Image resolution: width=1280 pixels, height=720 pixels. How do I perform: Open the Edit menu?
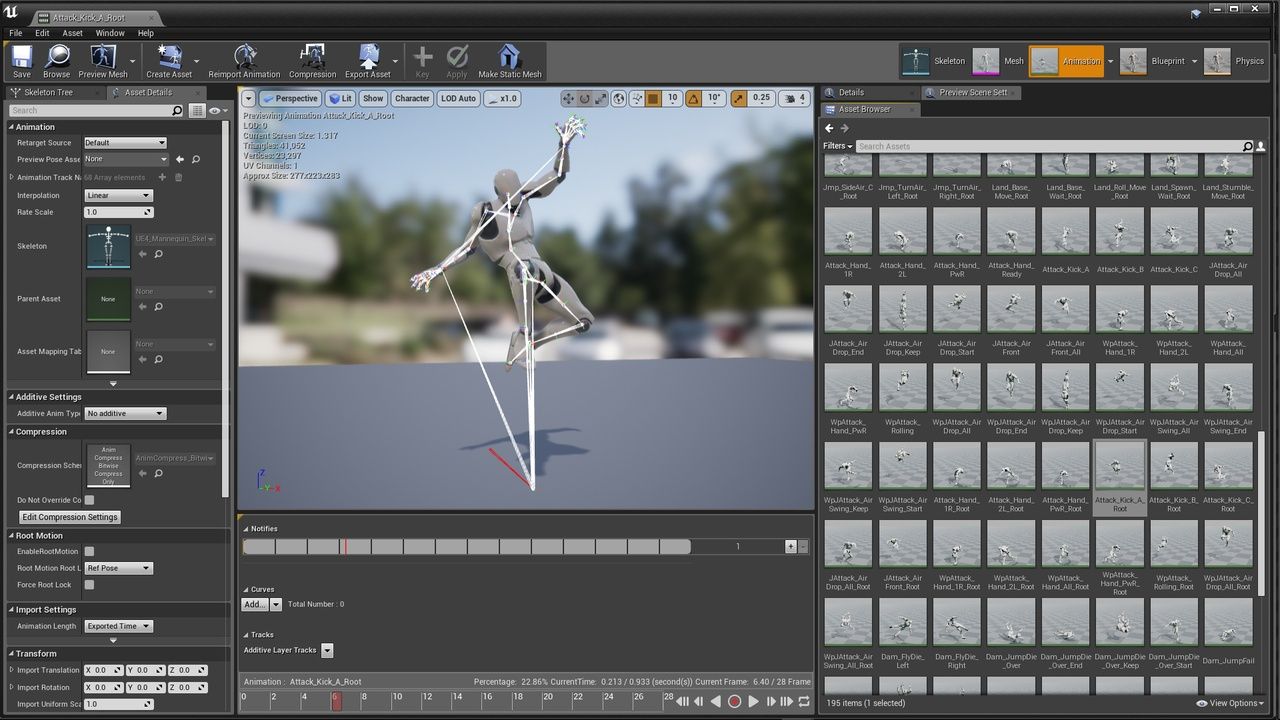click(x=42, y=33)
